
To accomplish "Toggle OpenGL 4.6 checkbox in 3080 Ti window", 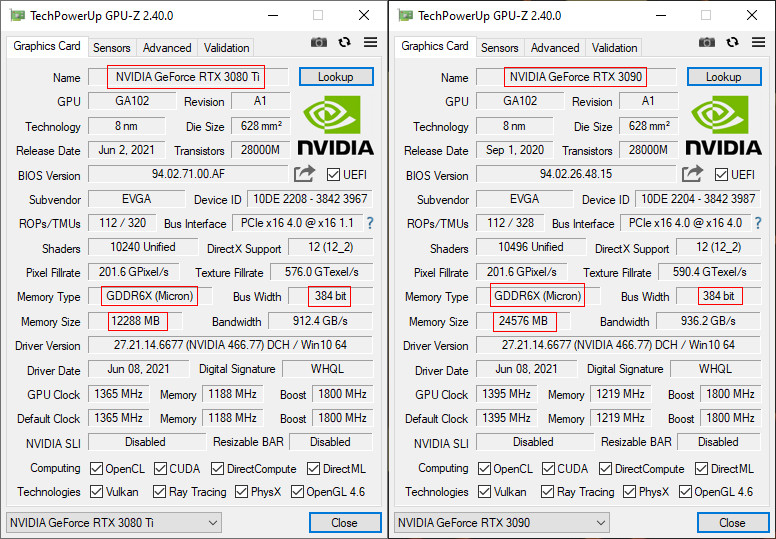I will click(297, 491).
